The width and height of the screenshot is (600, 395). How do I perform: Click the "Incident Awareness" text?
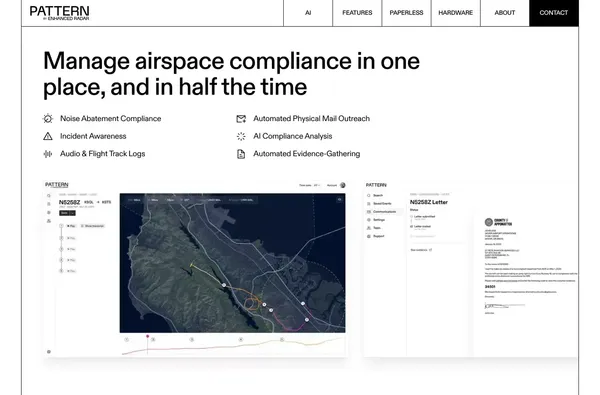click(93, 136)
